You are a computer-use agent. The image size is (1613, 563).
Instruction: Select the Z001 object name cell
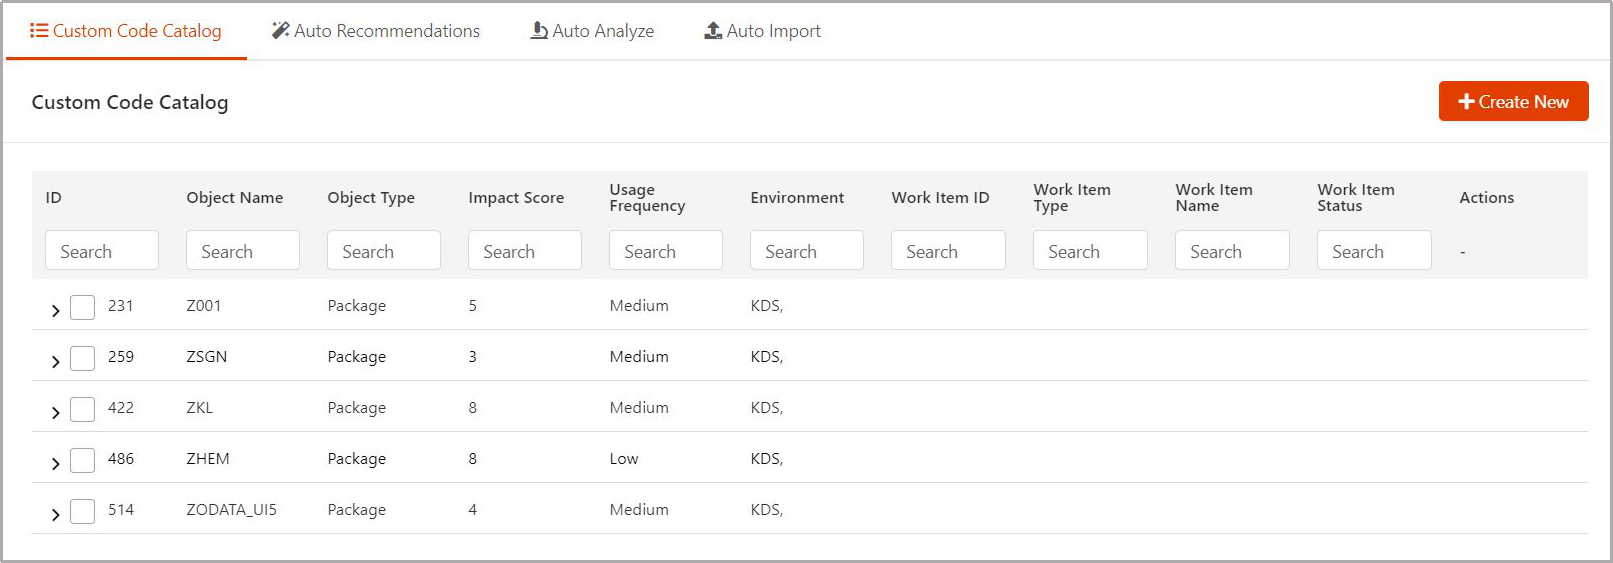204,306
